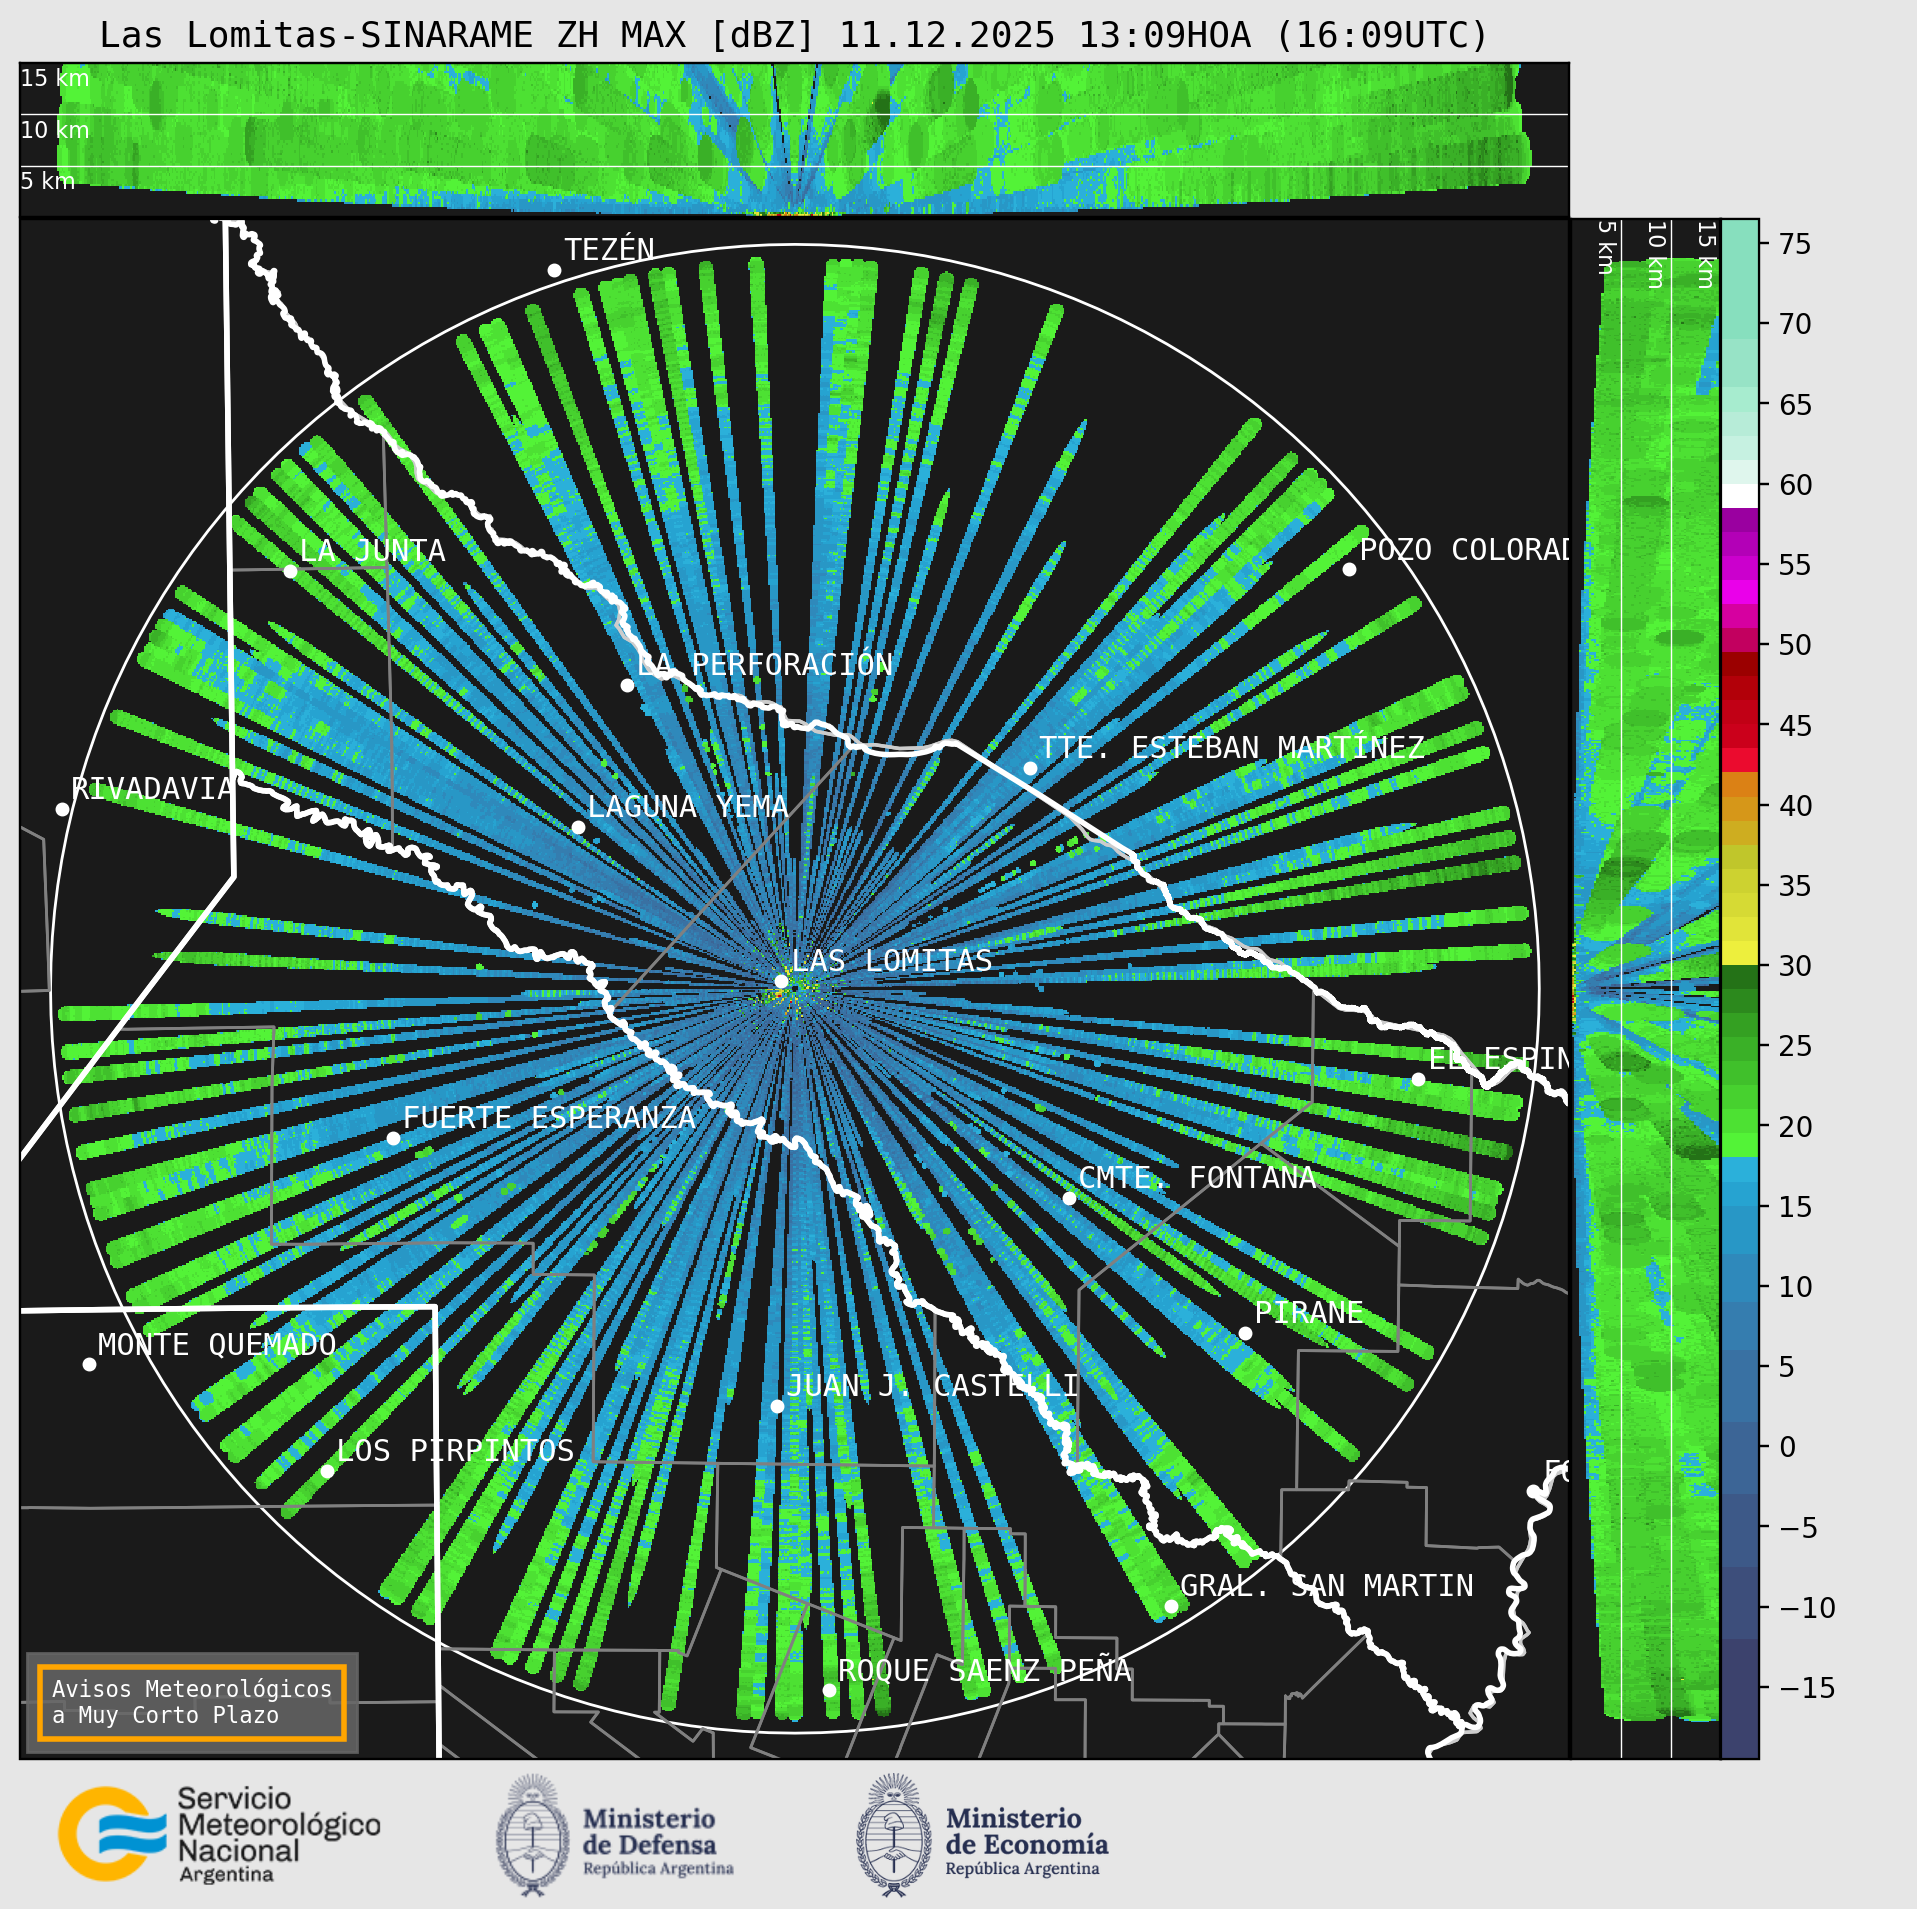Click the Tezén location dot

point(554,270)
